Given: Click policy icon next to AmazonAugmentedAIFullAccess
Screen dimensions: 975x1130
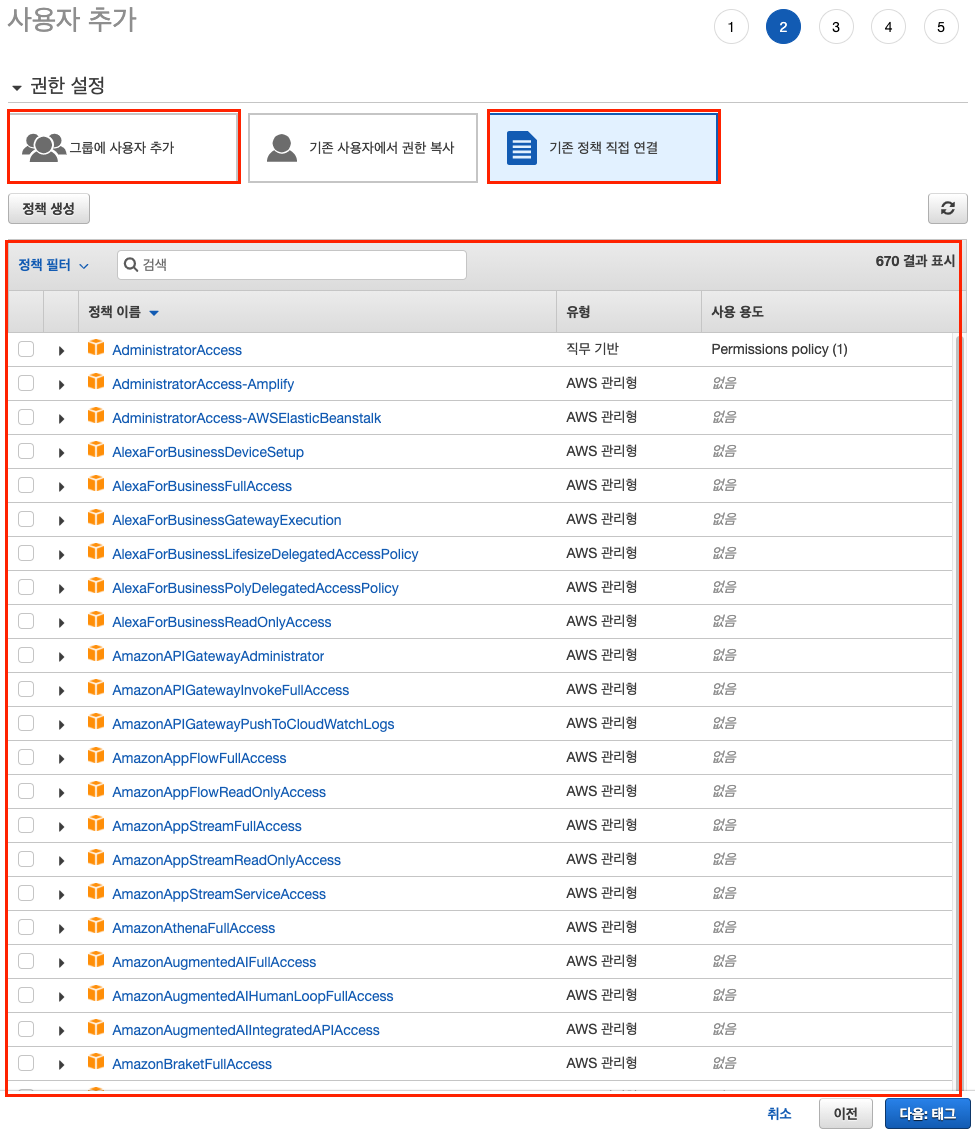Looking at the screenshot, I should [x=96, y=959].
